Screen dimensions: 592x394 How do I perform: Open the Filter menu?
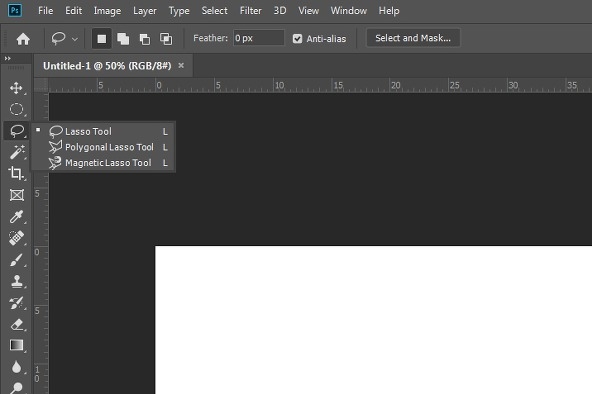250,11
